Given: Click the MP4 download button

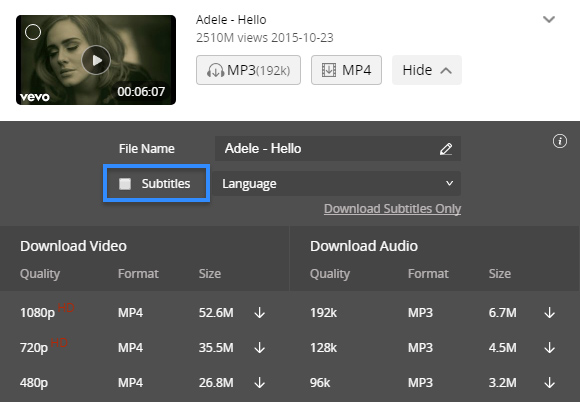Looking at the screenshot, I should pyautogui.click(x=346, y=70).
